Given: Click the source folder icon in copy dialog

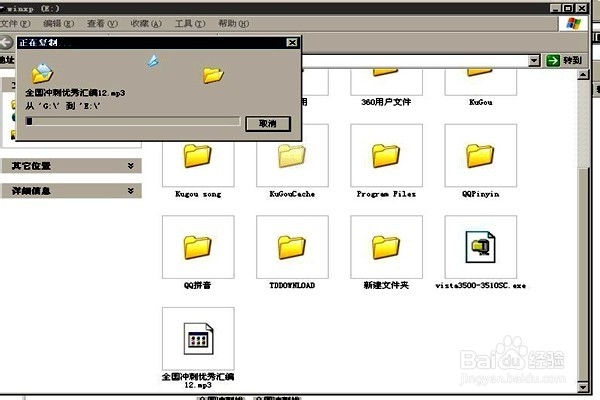Looking at the screenshot, I should (42, 73).
